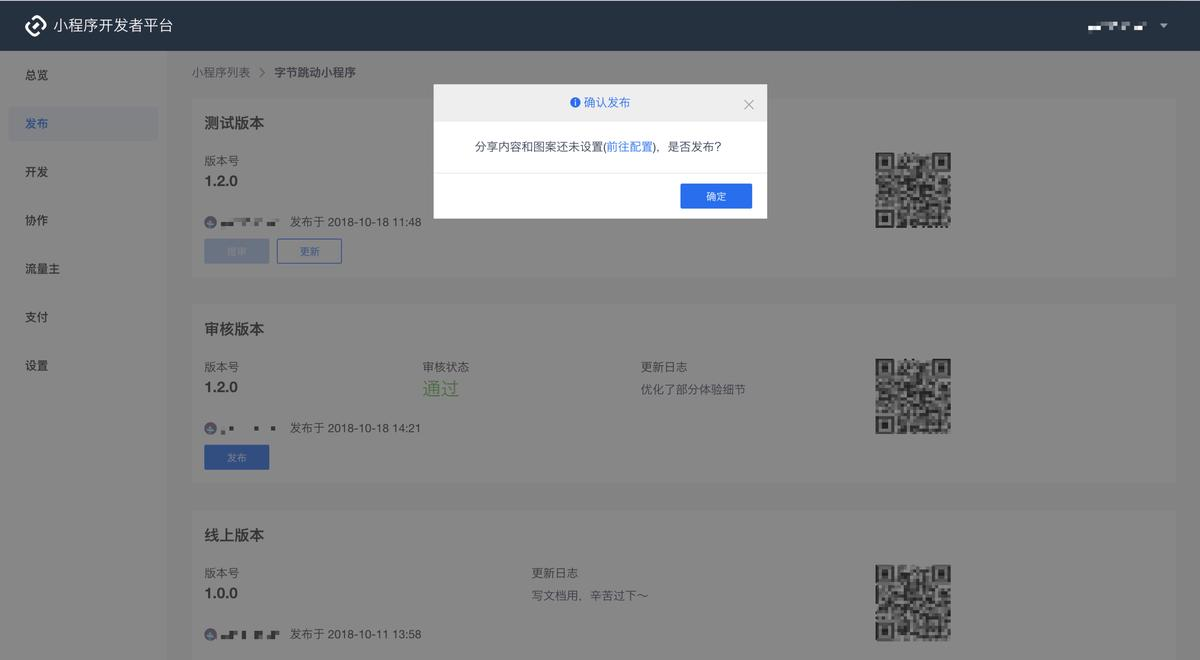The height and width of the screenshot is (660, 1200).
Task: Navigate to the 设置 page
Action: [37, 365]
